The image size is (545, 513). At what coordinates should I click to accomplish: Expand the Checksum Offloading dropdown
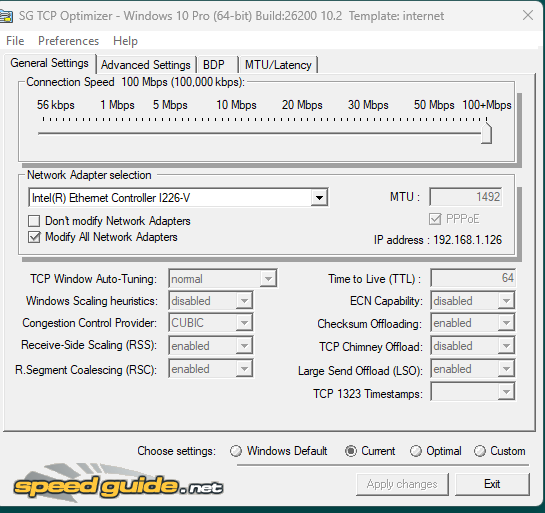(506, 323)
